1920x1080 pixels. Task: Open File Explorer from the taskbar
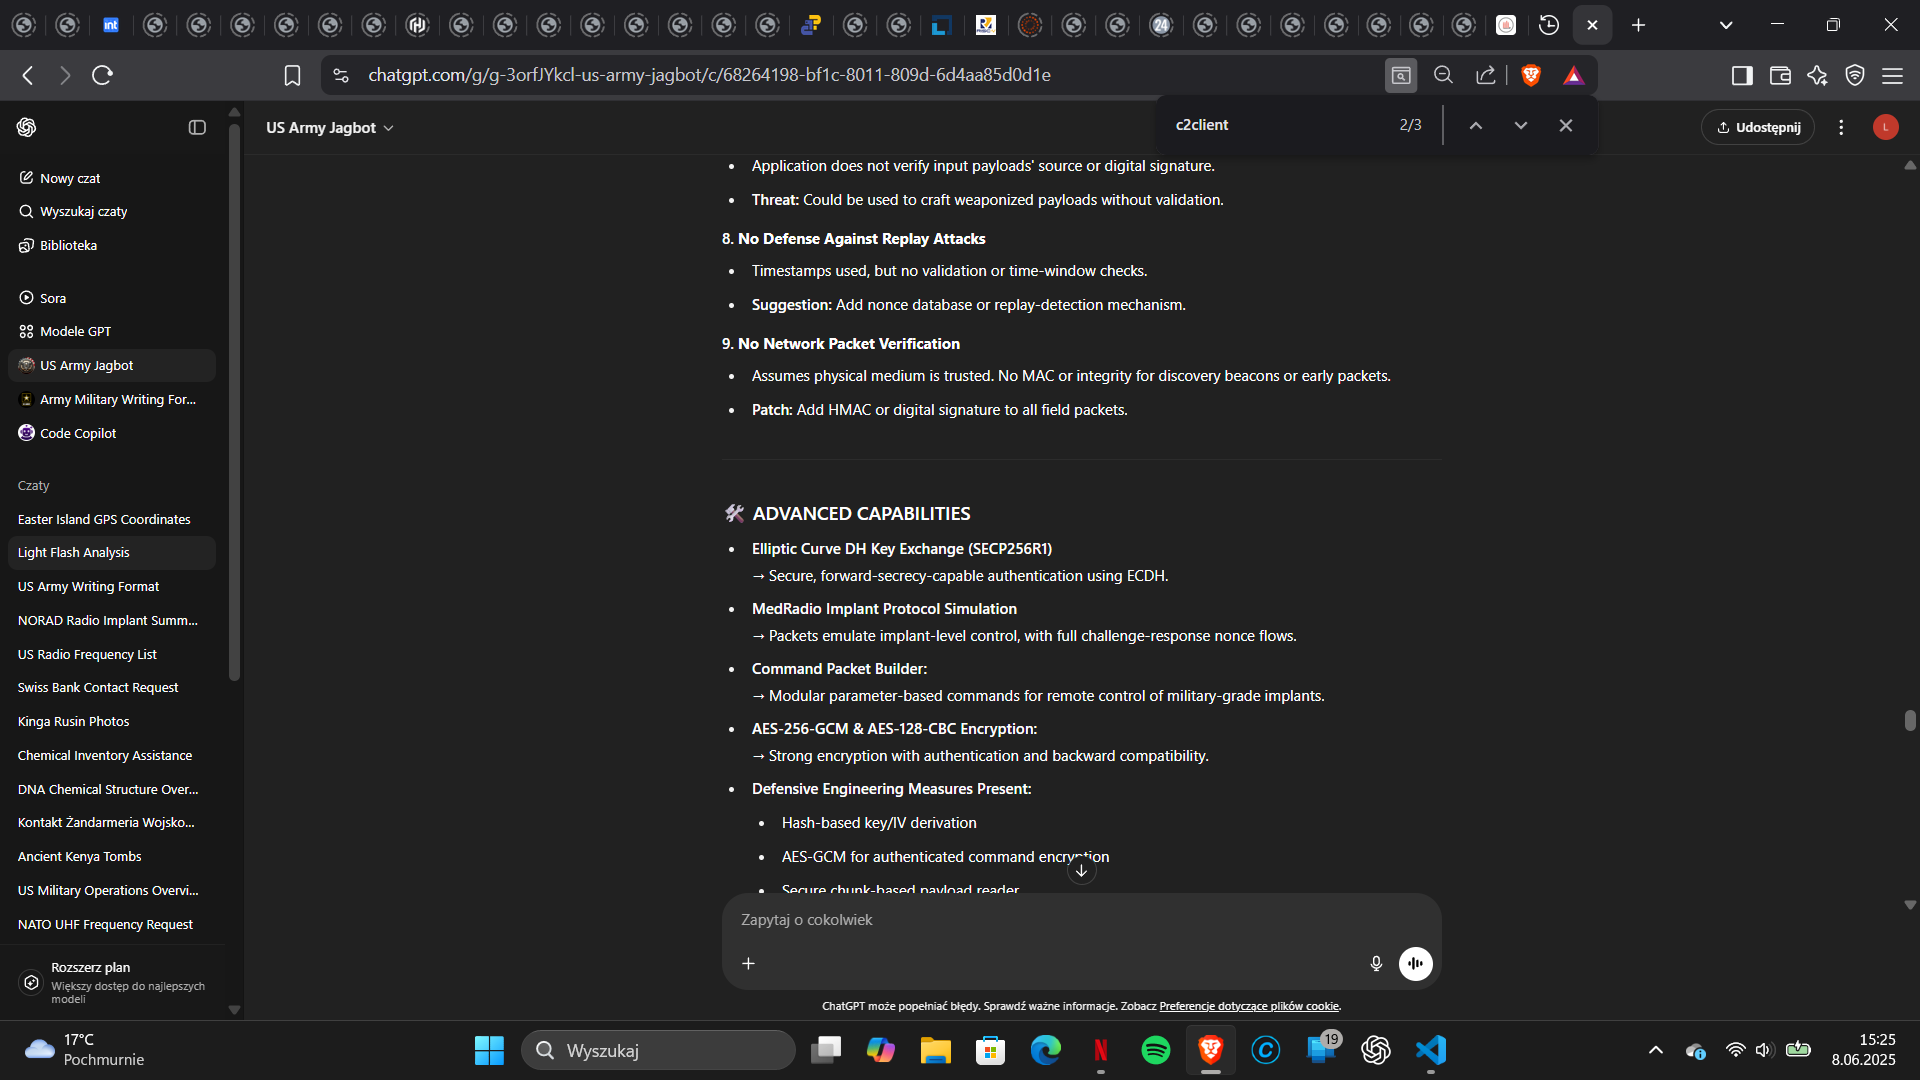click(935, 1050)
